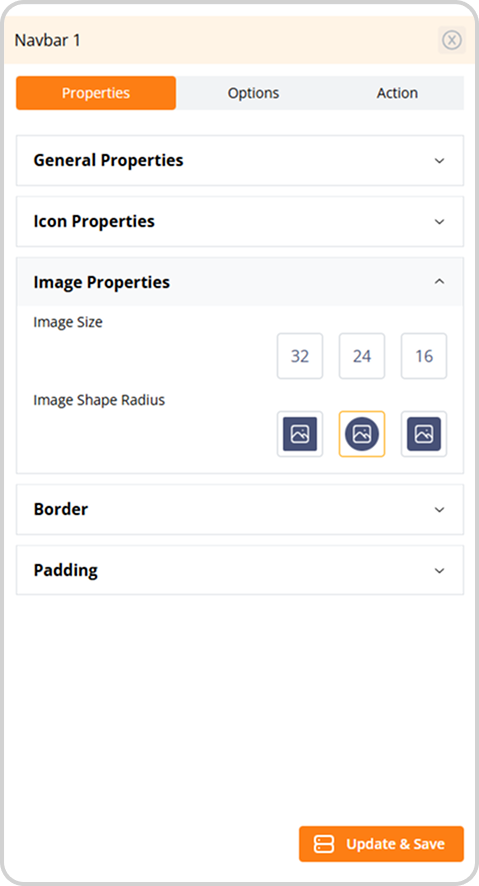
Task: Switch to the Options tab
Action: (x=253, y=93)
